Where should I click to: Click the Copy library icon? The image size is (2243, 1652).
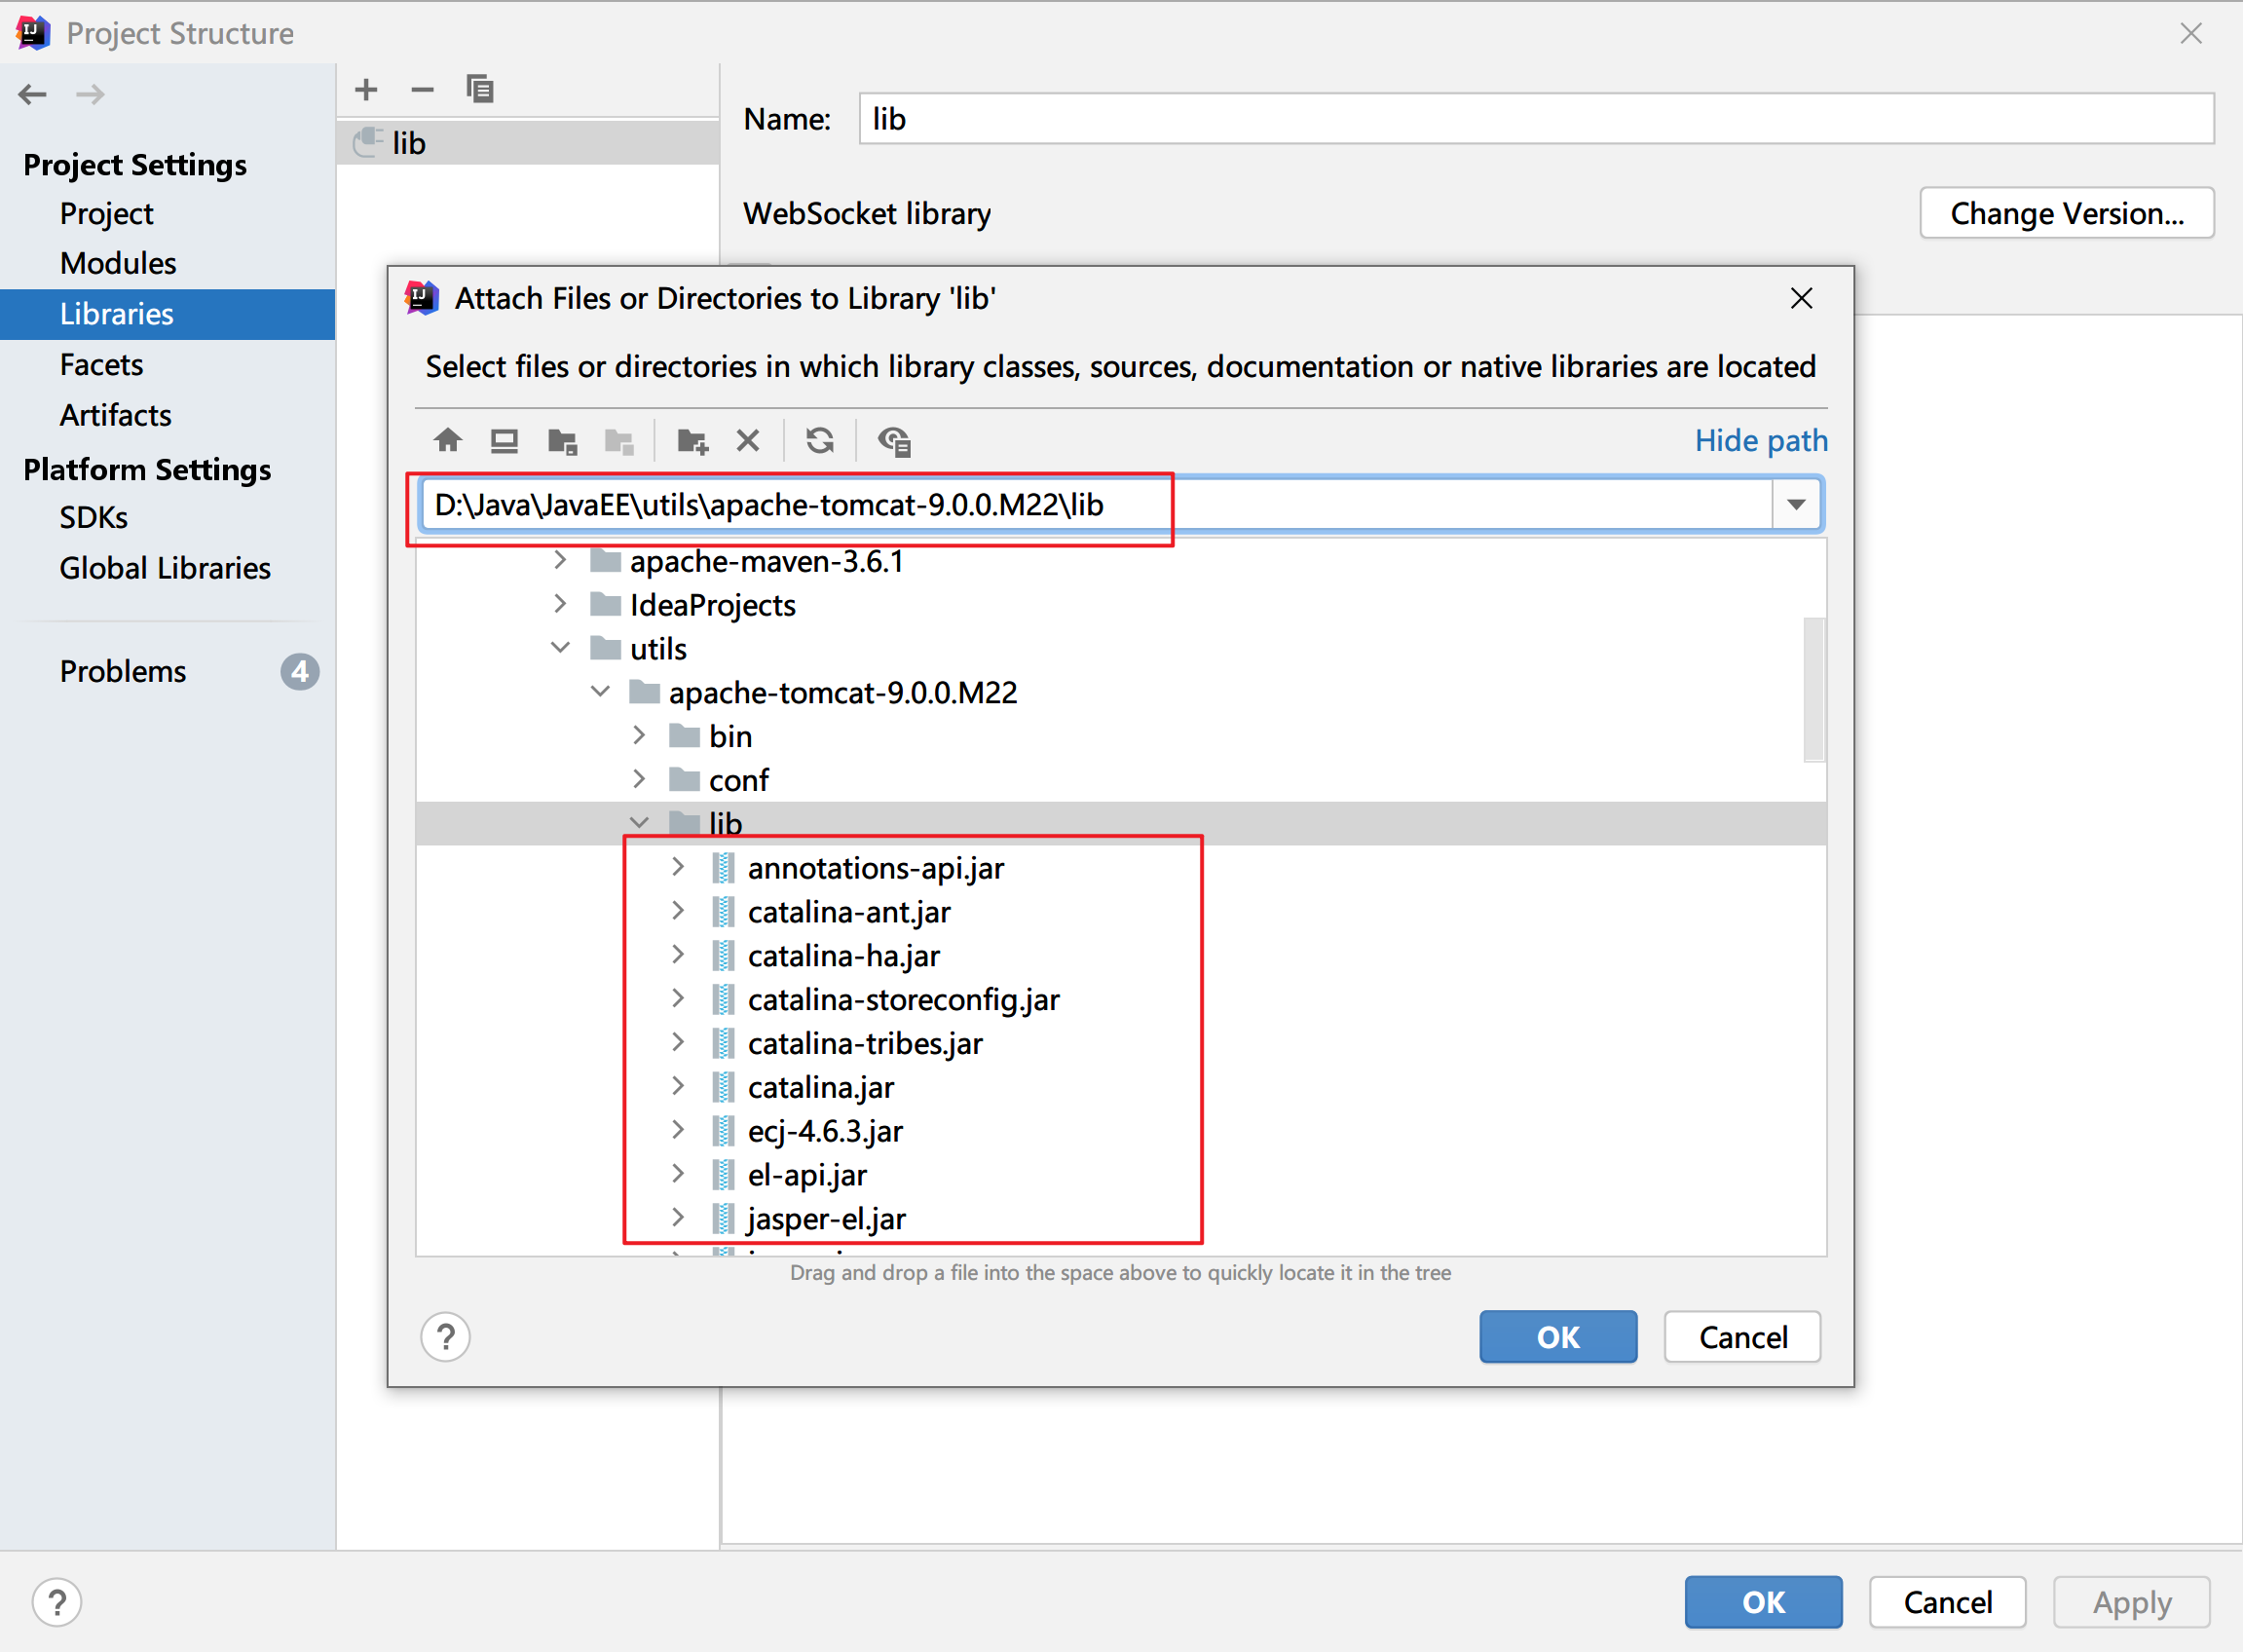tap(480, 89)
